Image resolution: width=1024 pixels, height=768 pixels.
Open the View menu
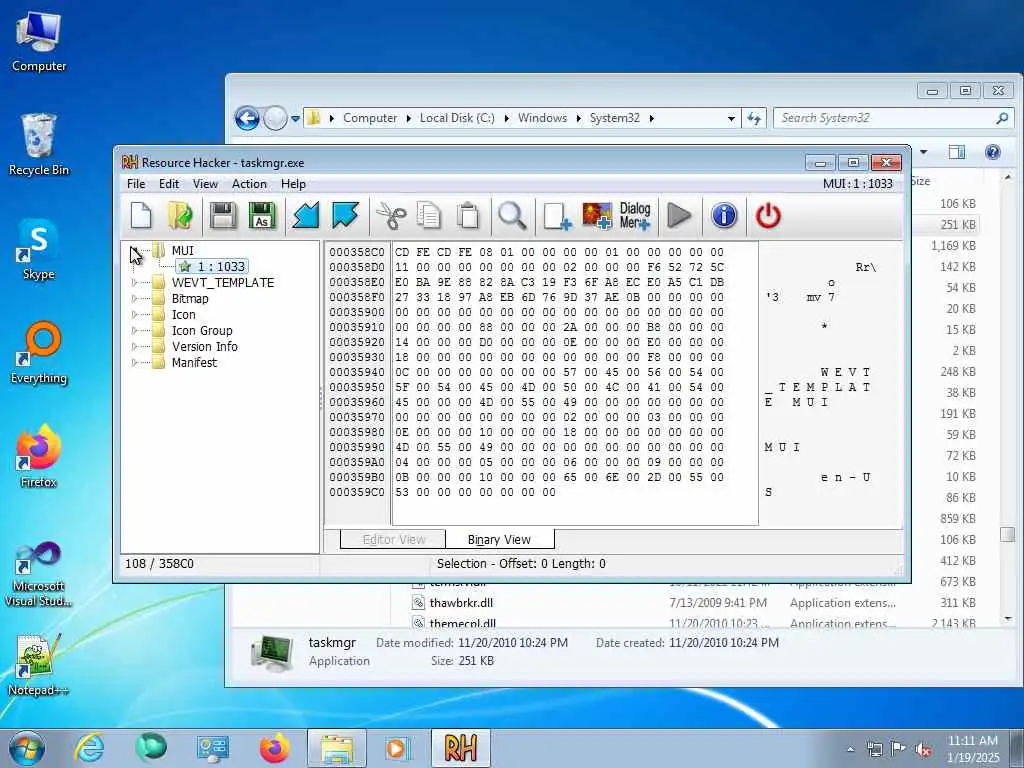(205, 184)
